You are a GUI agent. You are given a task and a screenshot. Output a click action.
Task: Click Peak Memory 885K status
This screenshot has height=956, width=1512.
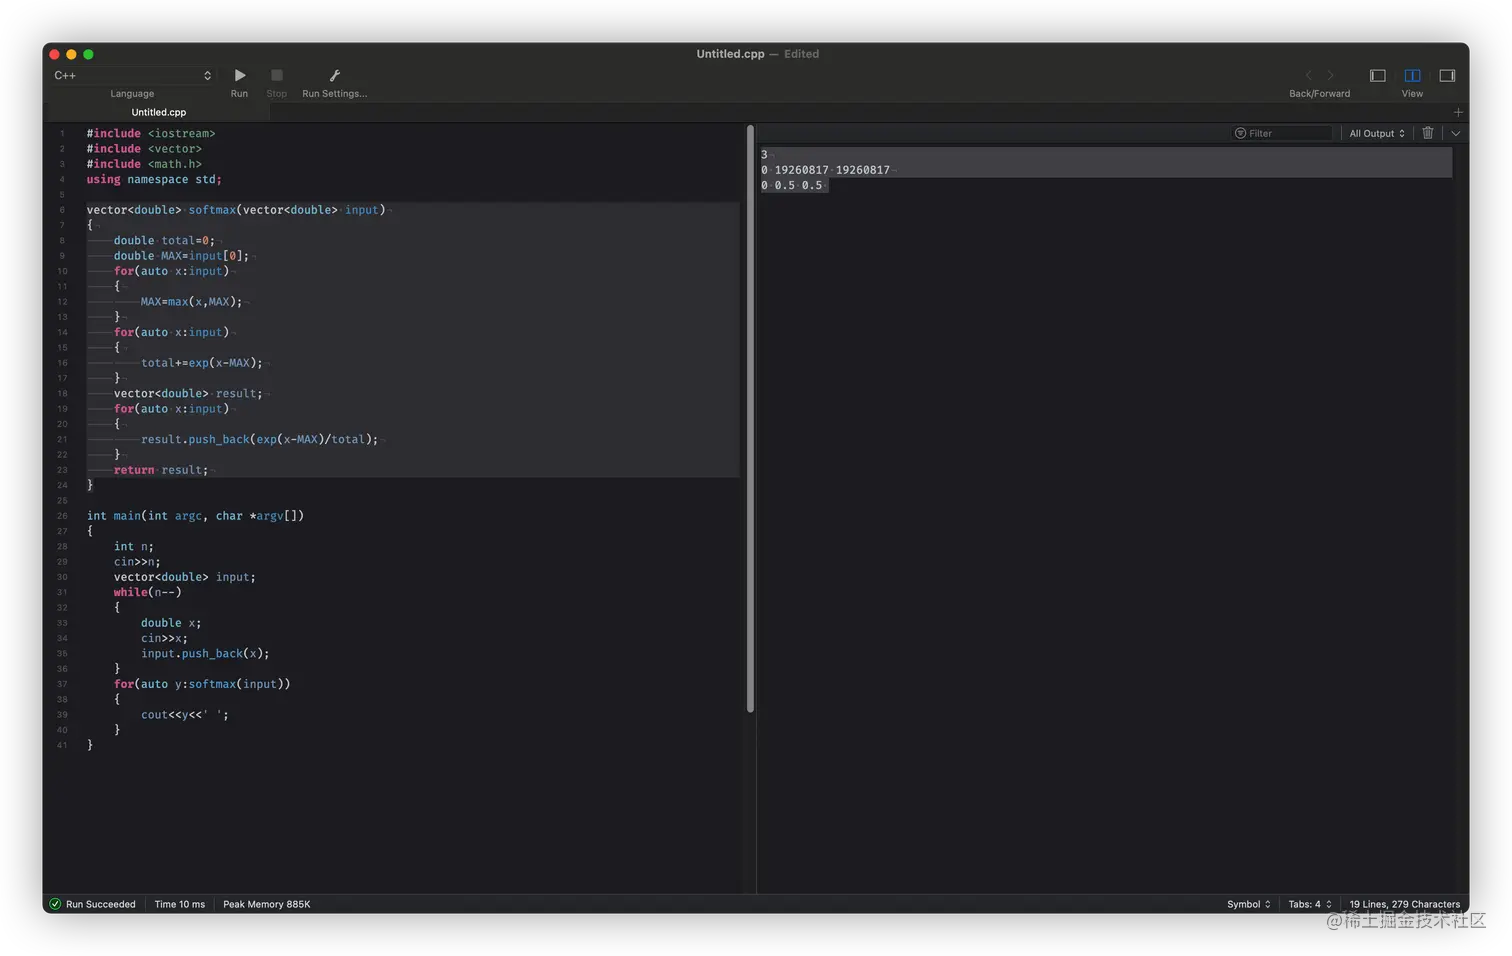coord(267,904)
